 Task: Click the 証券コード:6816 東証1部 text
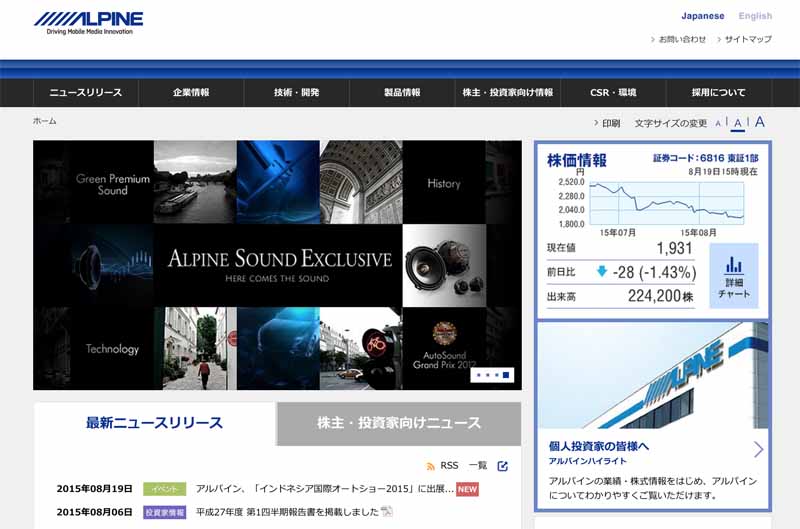(x=706, y=158)
